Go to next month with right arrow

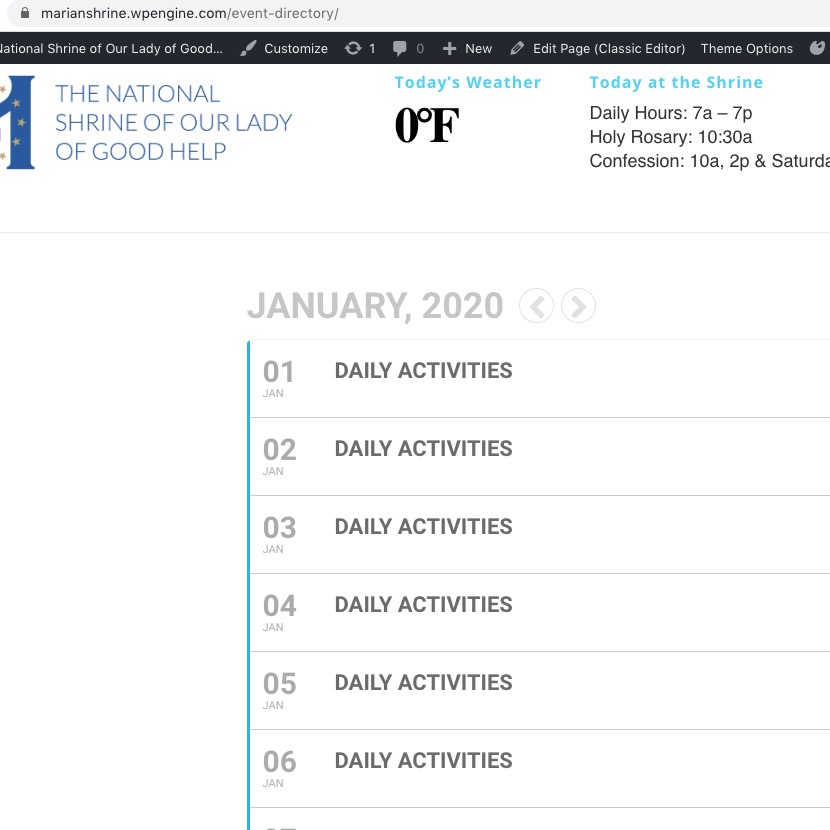(x=578, y=306)
